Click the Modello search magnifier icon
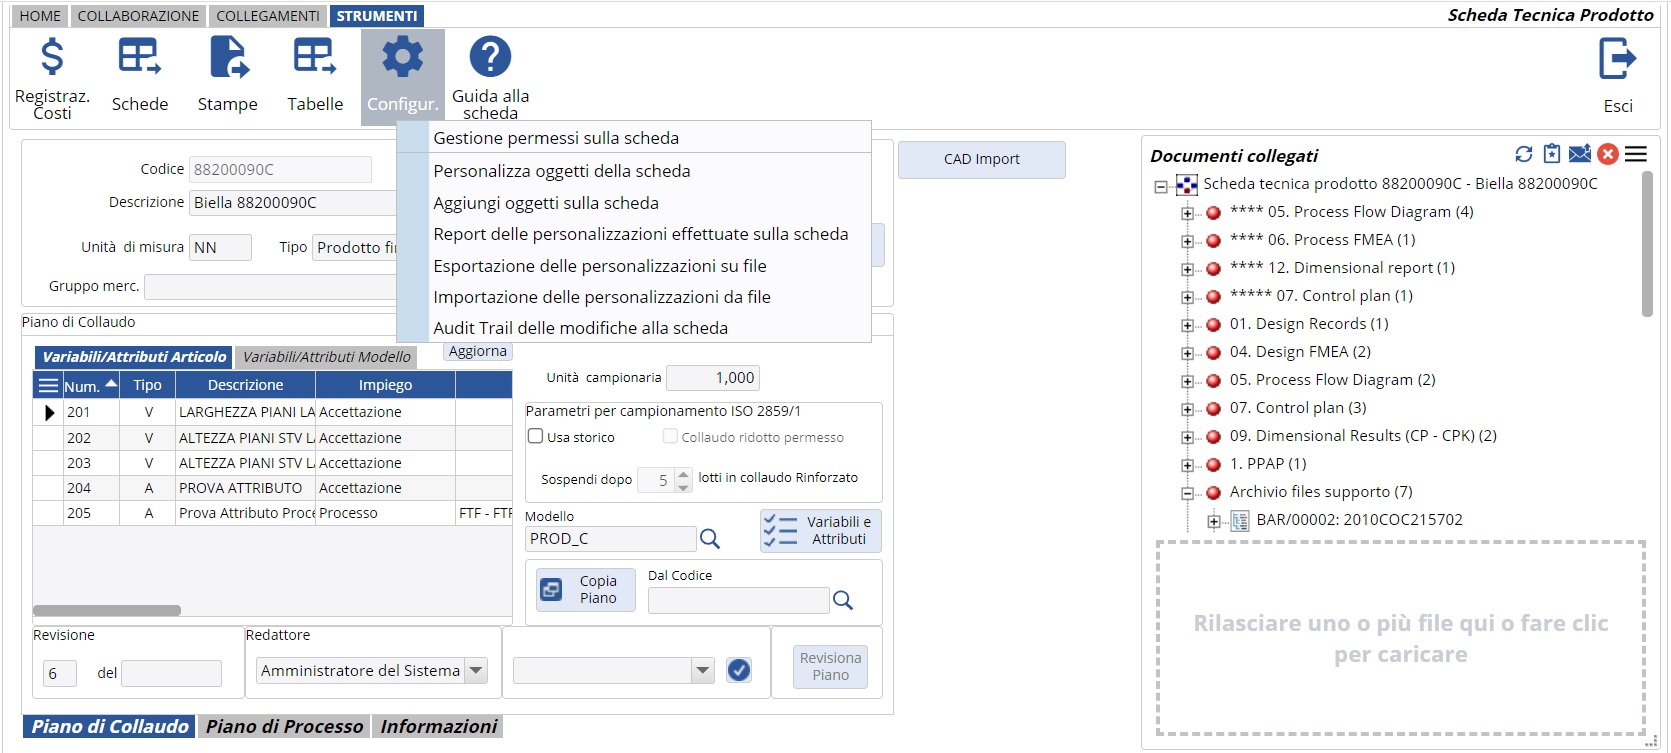The width and height of the screenshot is (1671, 753). pos(710,539)
